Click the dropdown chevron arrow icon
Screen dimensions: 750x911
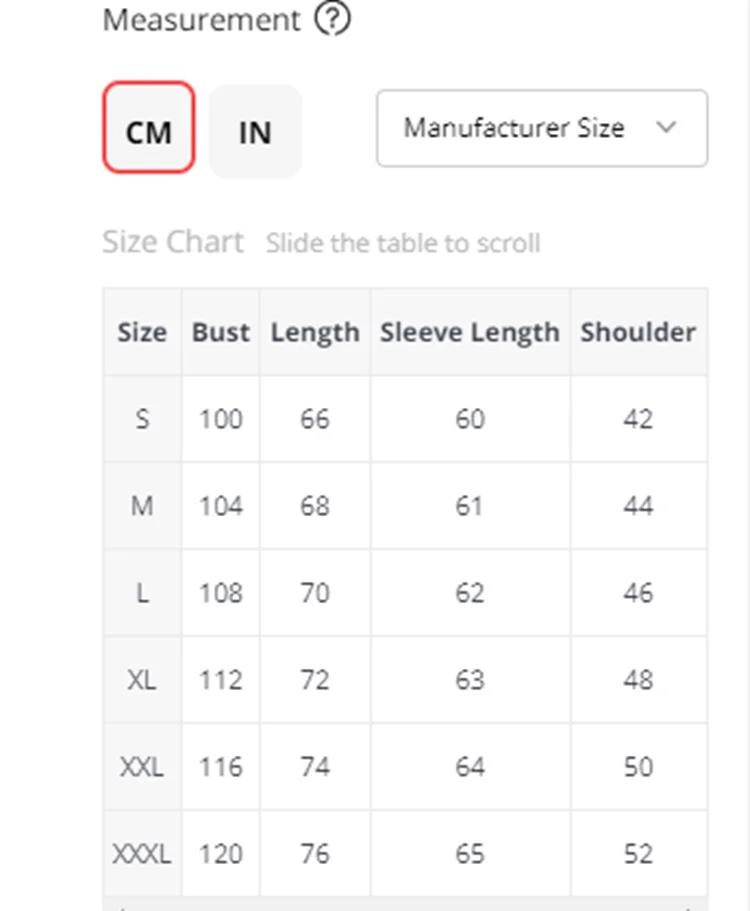(x=666, y=127)
